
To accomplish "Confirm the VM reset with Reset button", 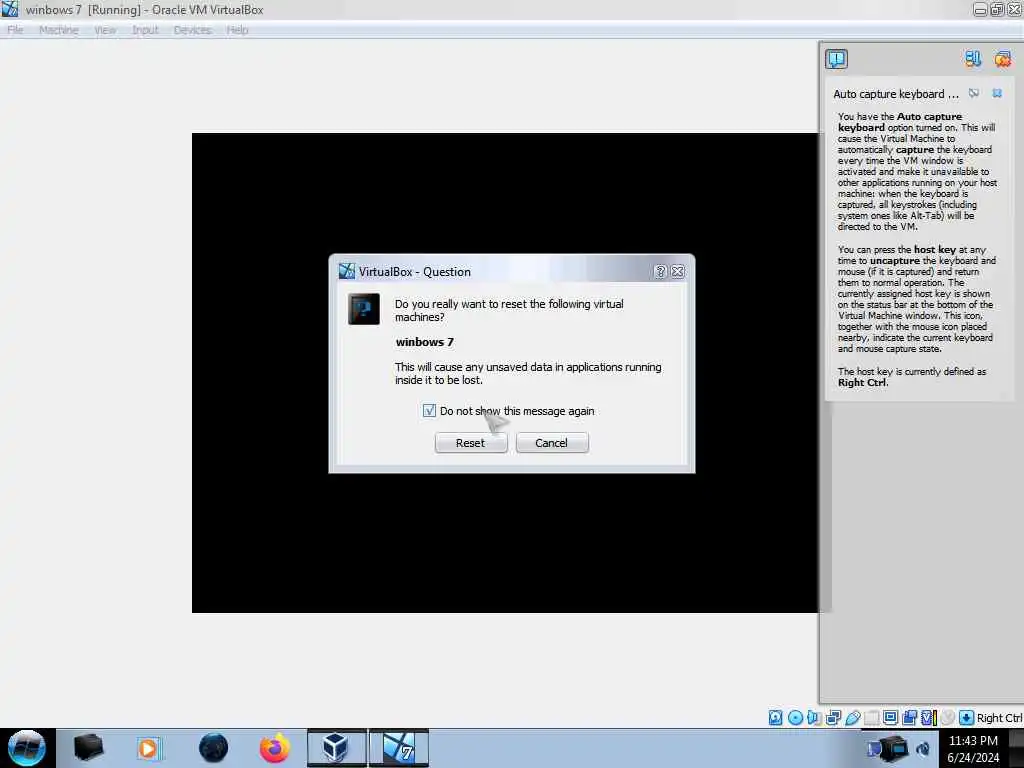I will pos(470,443).
